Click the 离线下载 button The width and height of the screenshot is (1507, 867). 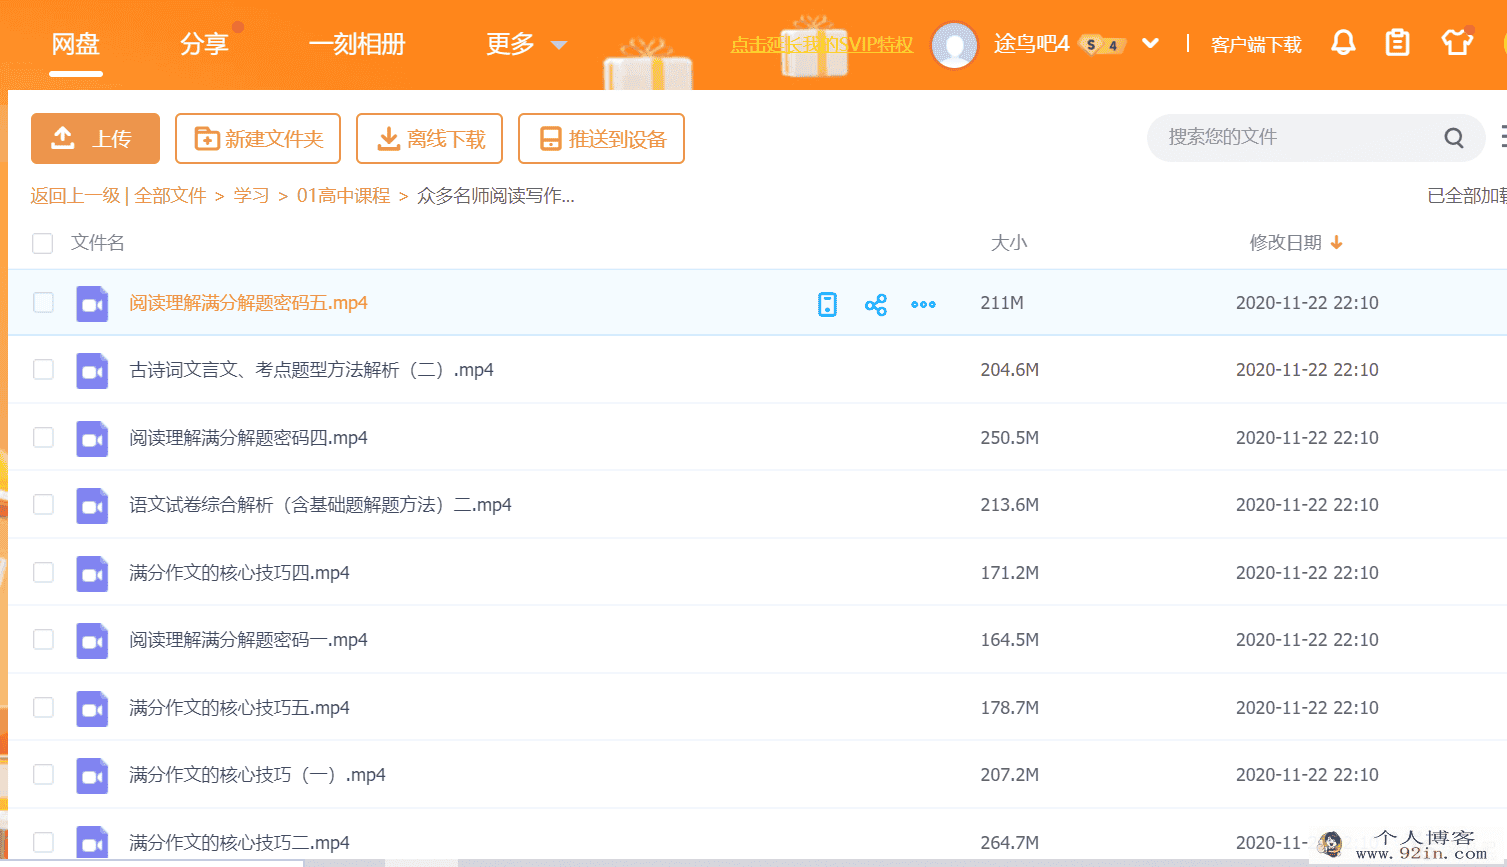click(430, 138)
